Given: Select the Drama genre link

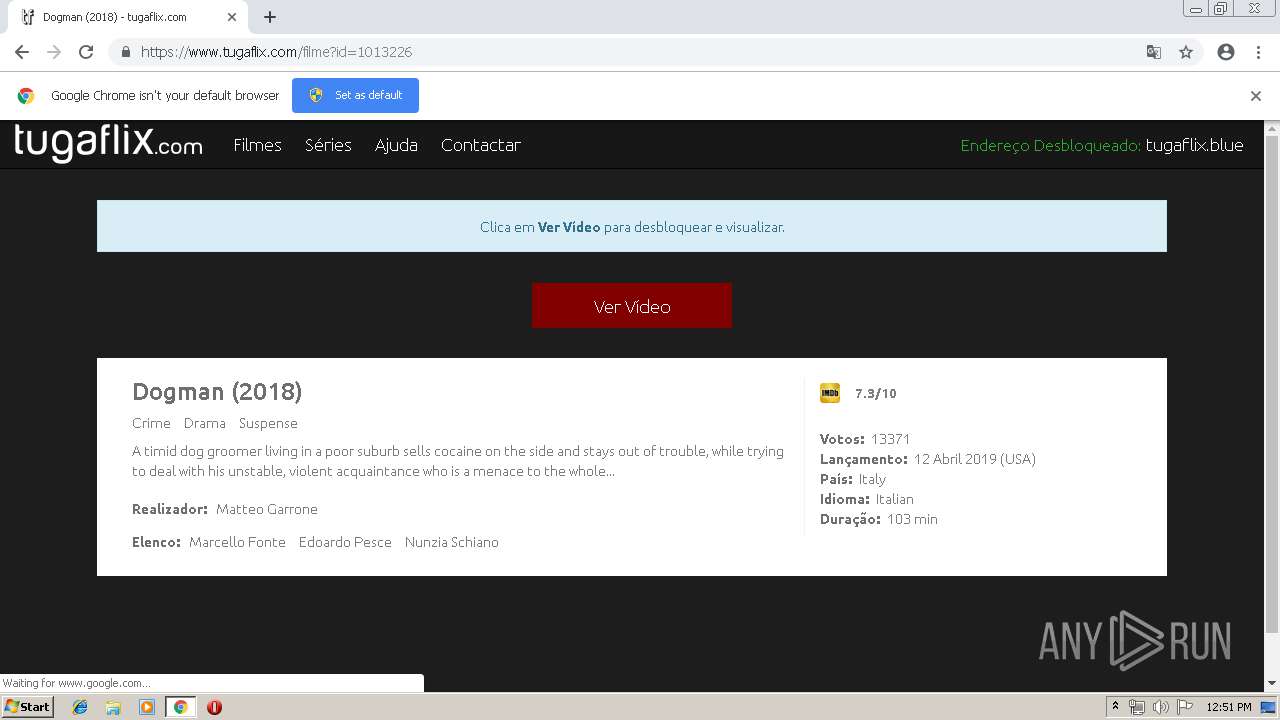Looking at the screenshot, I should pyautogui.click(x=205, y=423).
